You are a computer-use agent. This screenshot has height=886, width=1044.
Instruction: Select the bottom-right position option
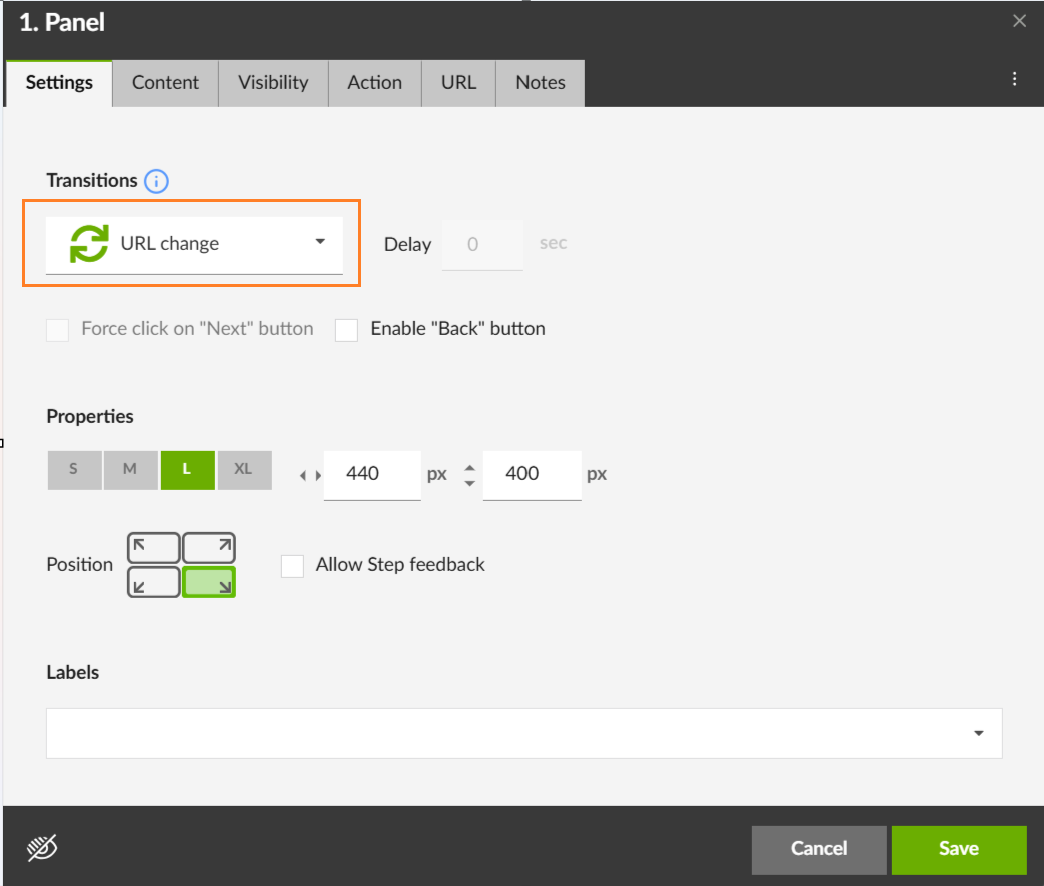pyautogui.click(x=209, y=582)
